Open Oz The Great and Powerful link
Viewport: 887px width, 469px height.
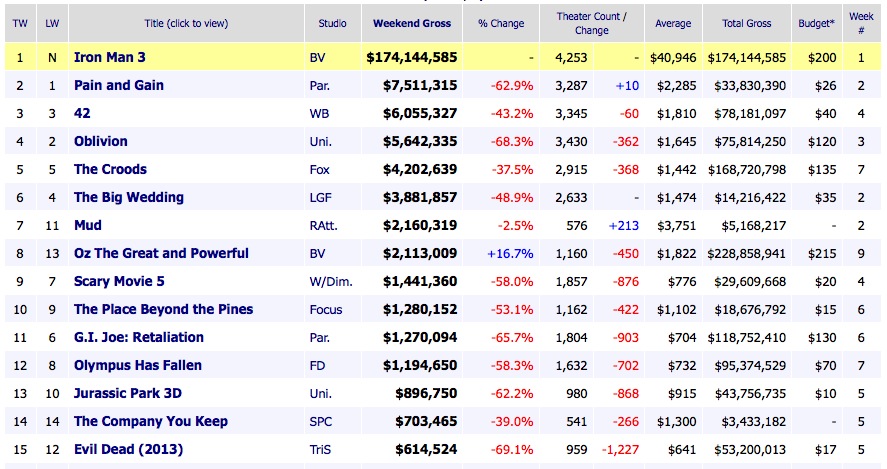click(x=161, y=253)
